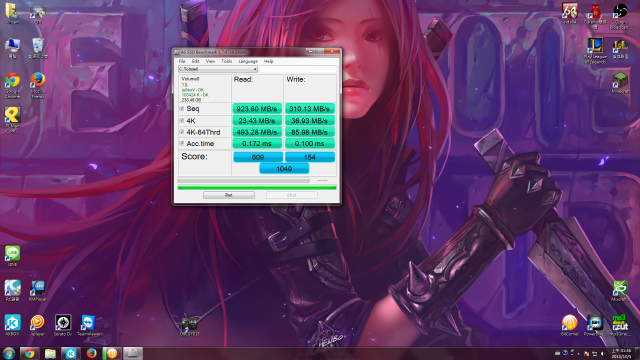The width and height of the screenshot is (640, 360).
Task: Select the 4K read result 23.43 MB/s
Action: click(257, 120)
